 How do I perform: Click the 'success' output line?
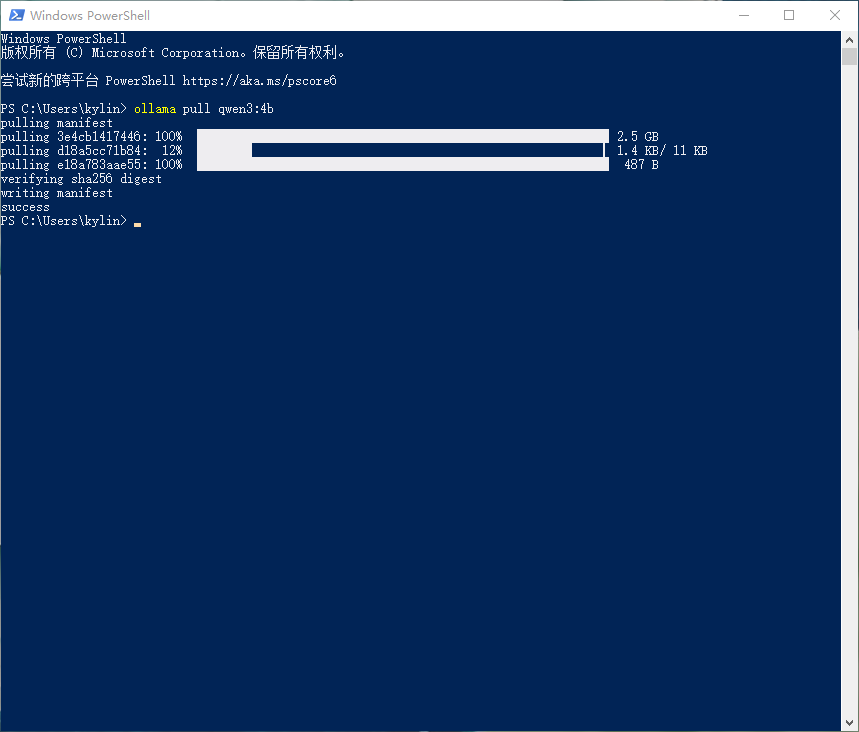tap(25, 207)
